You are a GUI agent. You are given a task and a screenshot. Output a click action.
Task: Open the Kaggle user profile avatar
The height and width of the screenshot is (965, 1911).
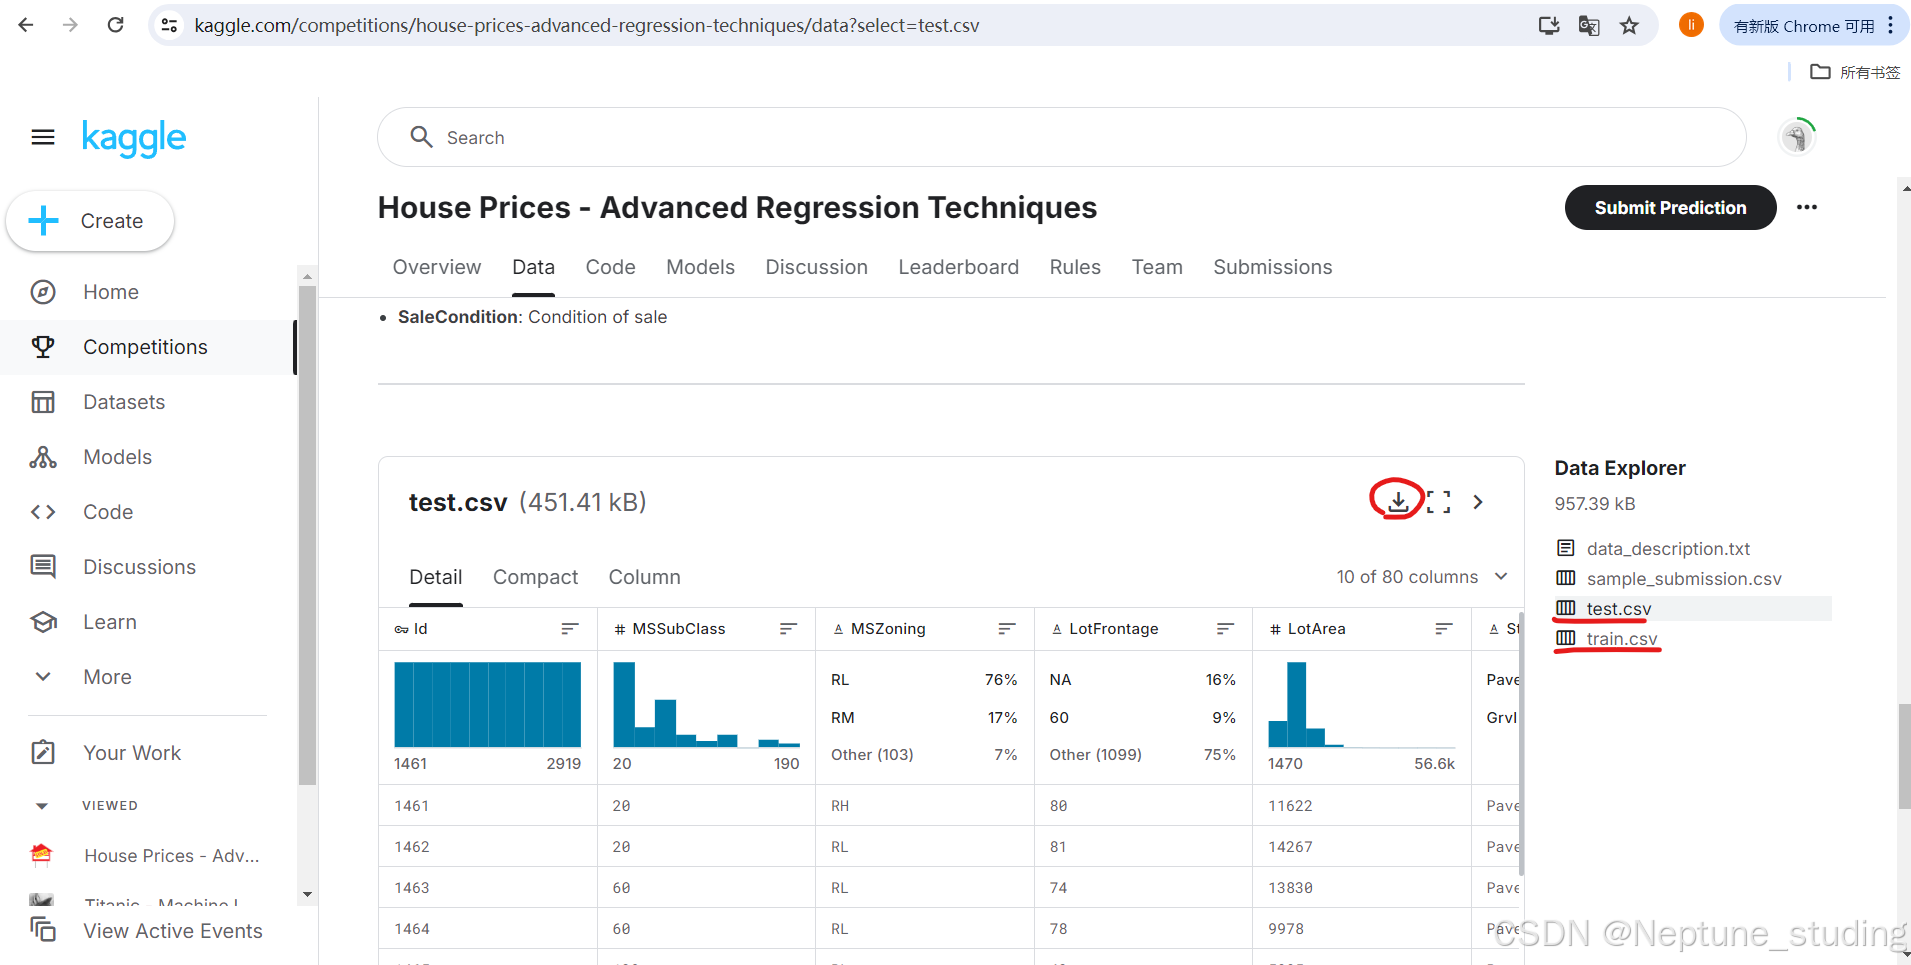click(1797, 137)
